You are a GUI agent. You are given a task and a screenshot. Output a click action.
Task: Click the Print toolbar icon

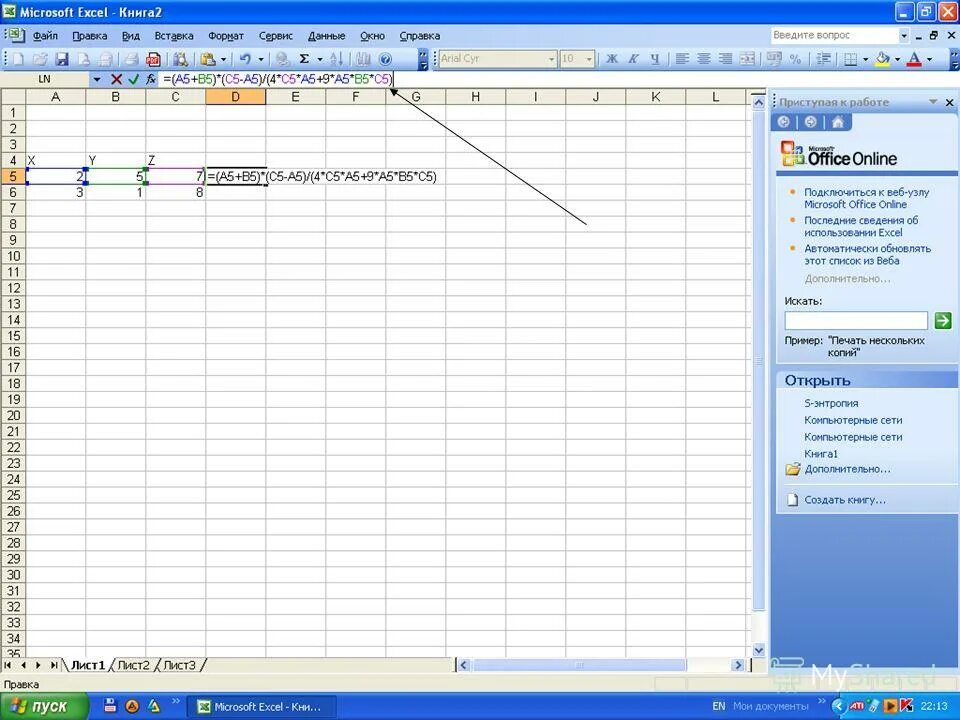[131, 59]
